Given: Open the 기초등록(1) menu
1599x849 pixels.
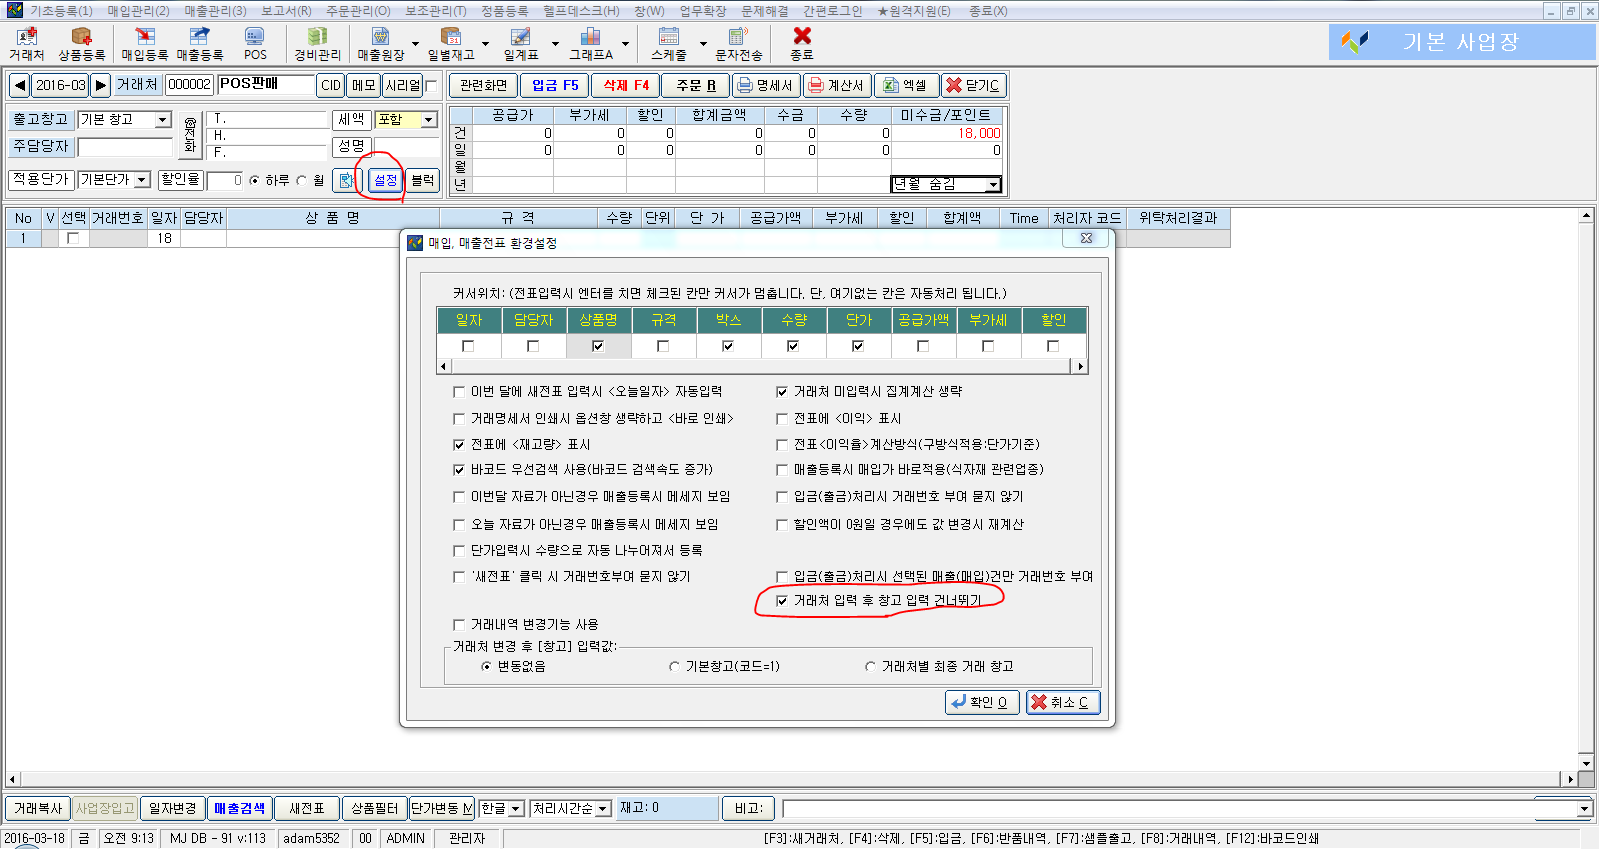Looking at the screenshot, I should (61, 11).
